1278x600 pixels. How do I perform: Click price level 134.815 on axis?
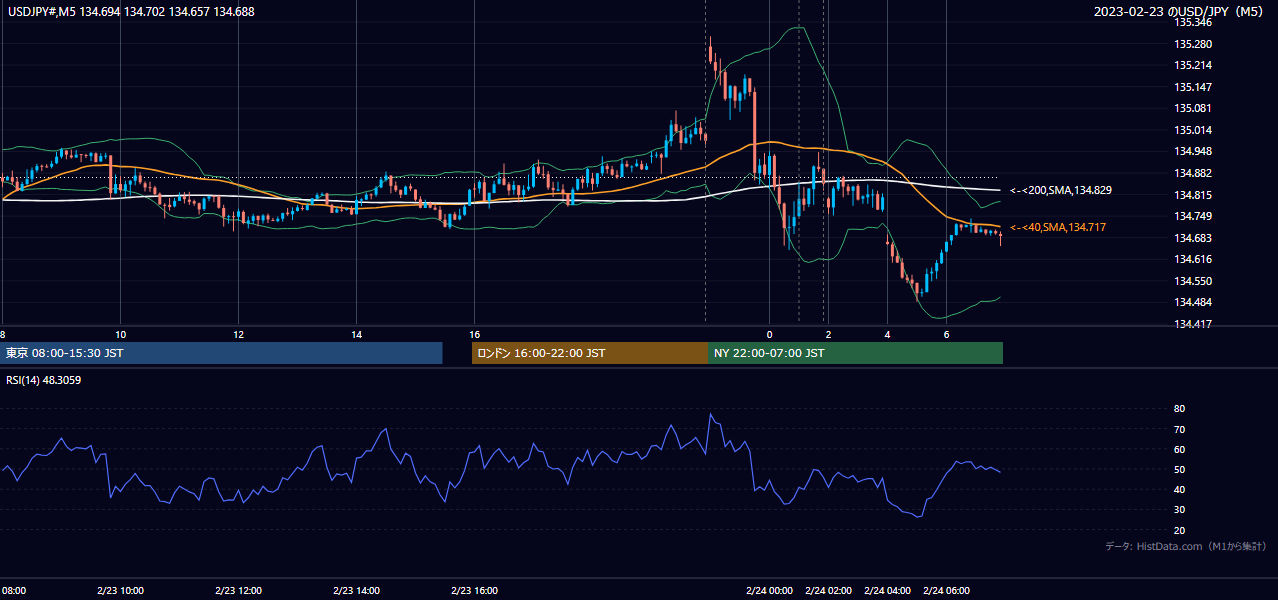pyautogui.click(x=1193, y=195)
